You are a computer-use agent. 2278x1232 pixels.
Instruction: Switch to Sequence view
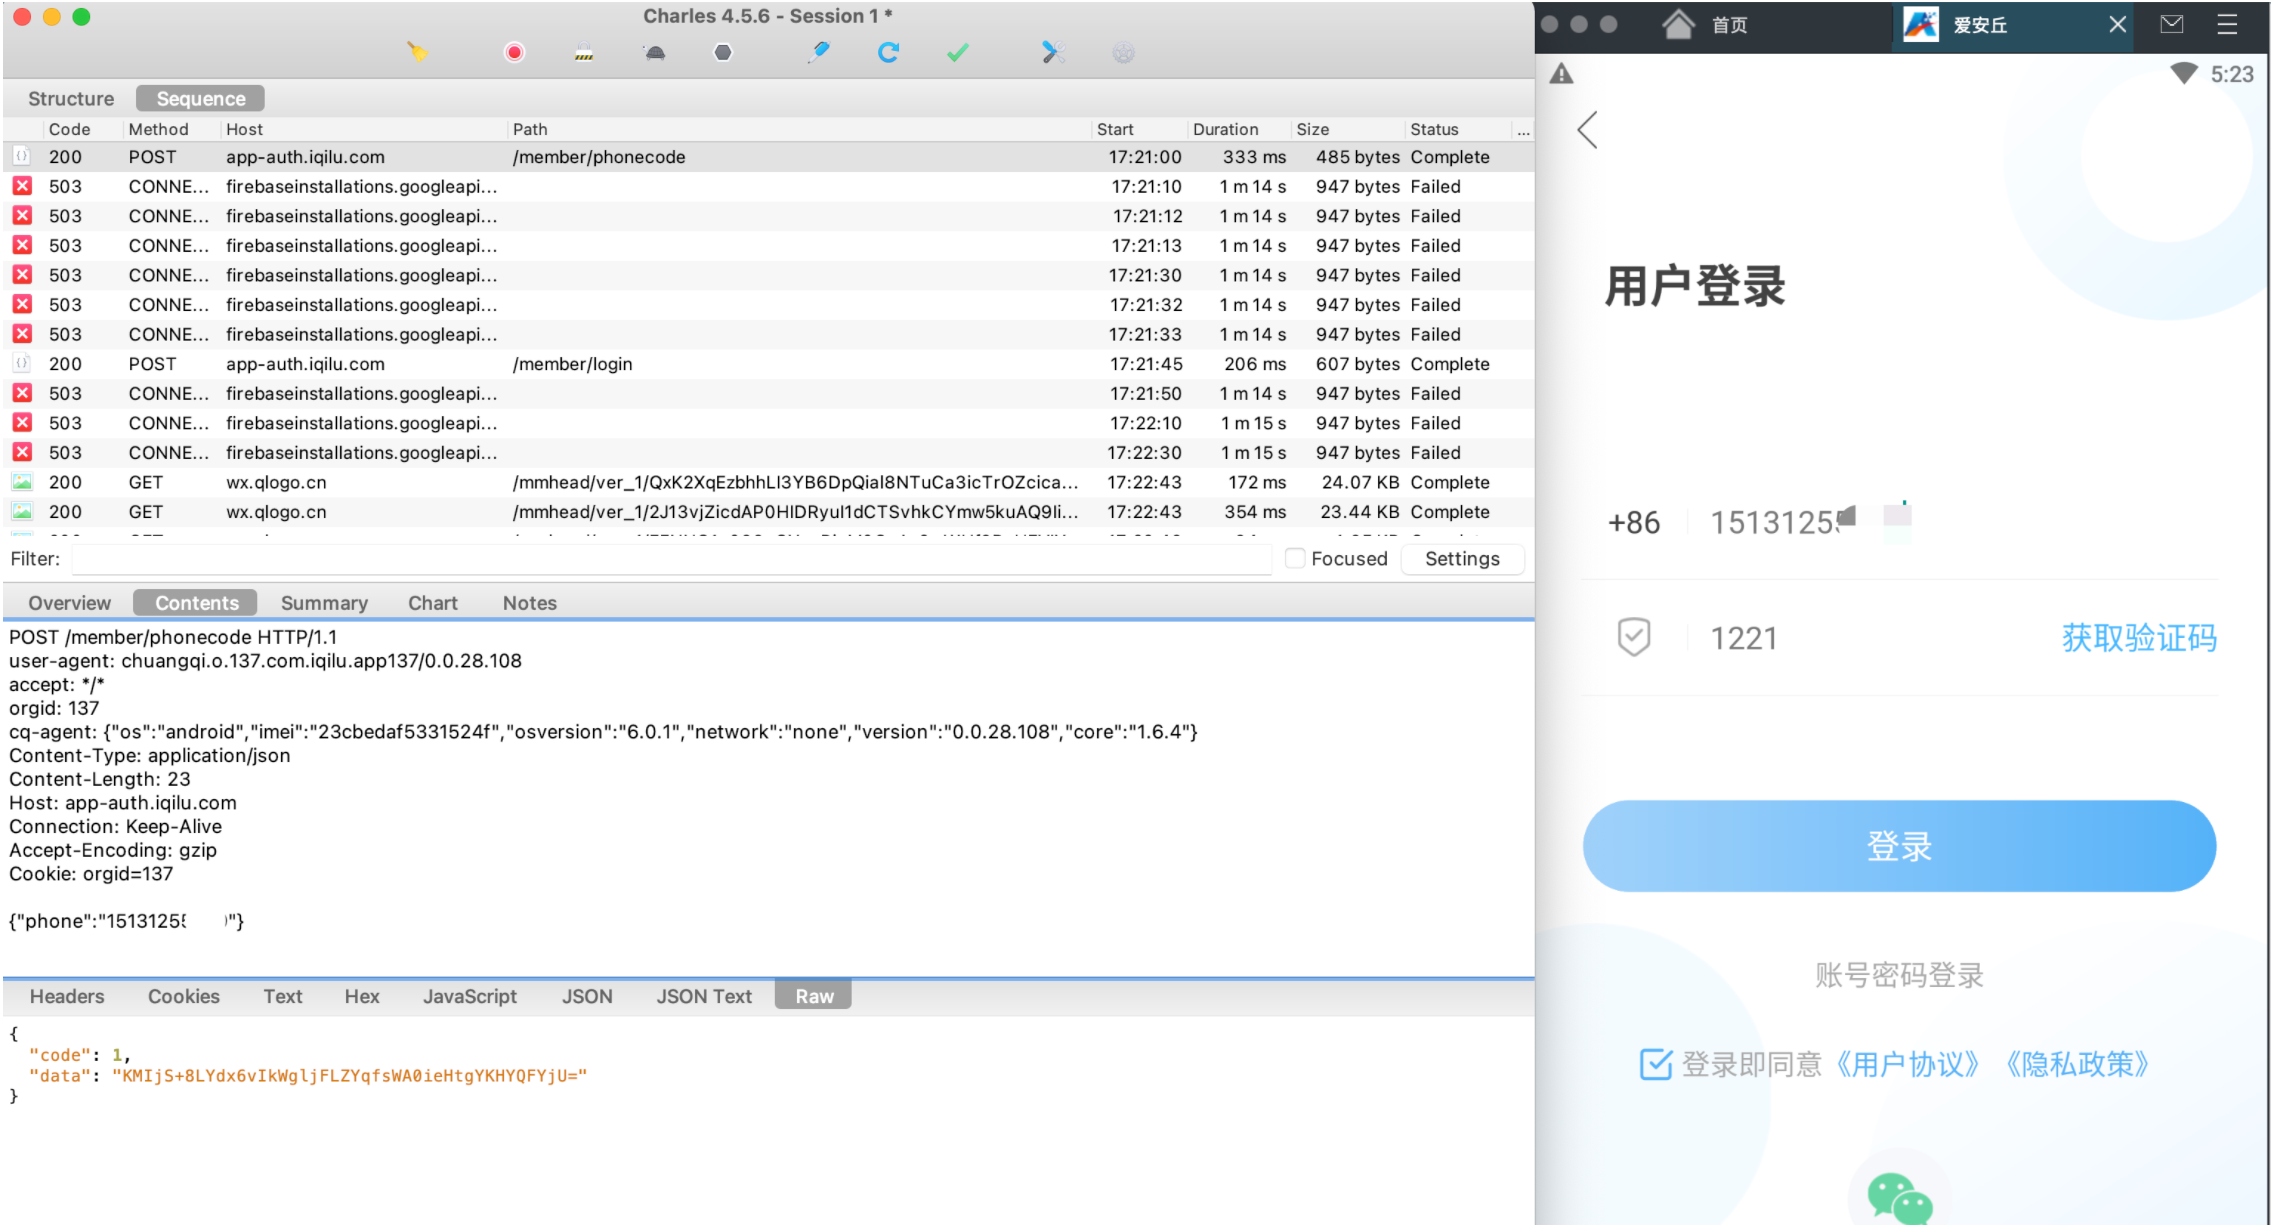[200, 99]
